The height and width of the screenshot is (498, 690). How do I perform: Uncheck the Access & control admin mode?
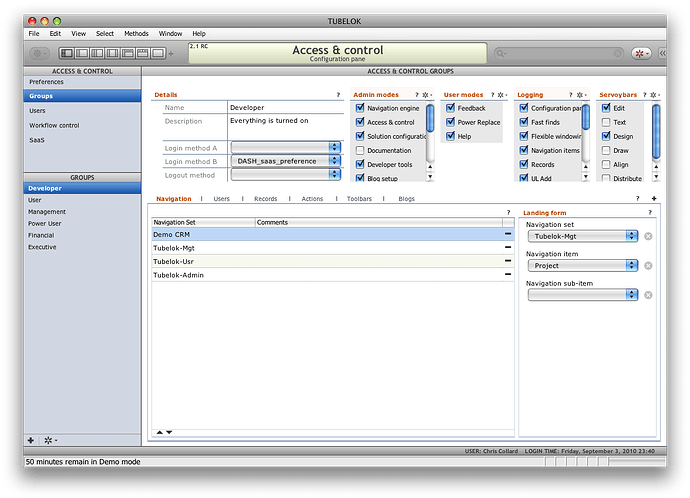[360, 122]
